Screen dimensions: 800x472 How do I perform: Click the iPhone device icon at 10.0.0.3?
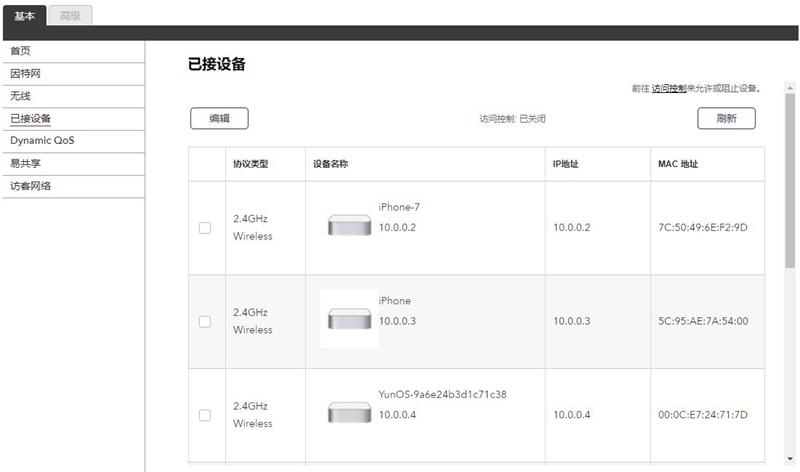click(x=349, y=319)
